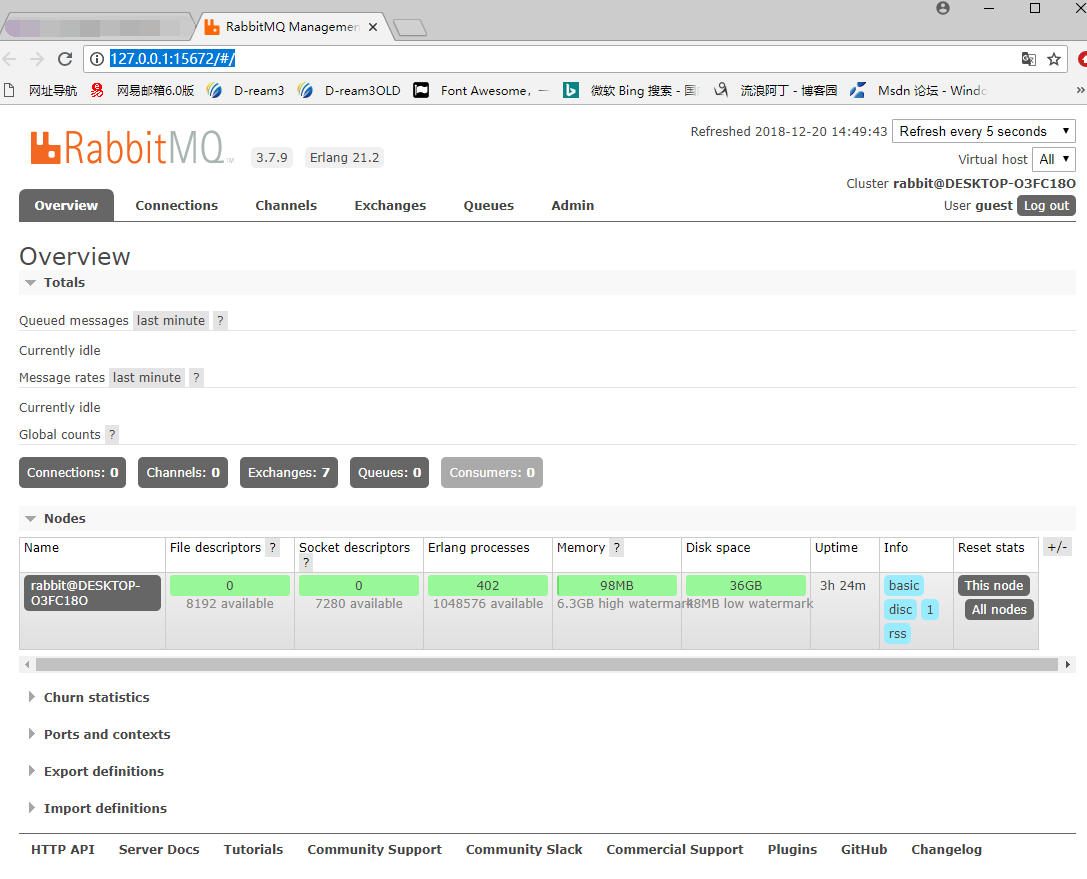Expand Ports and contexts section
The height and width of the screenshot is (879, 1087).
click(98, 734)
